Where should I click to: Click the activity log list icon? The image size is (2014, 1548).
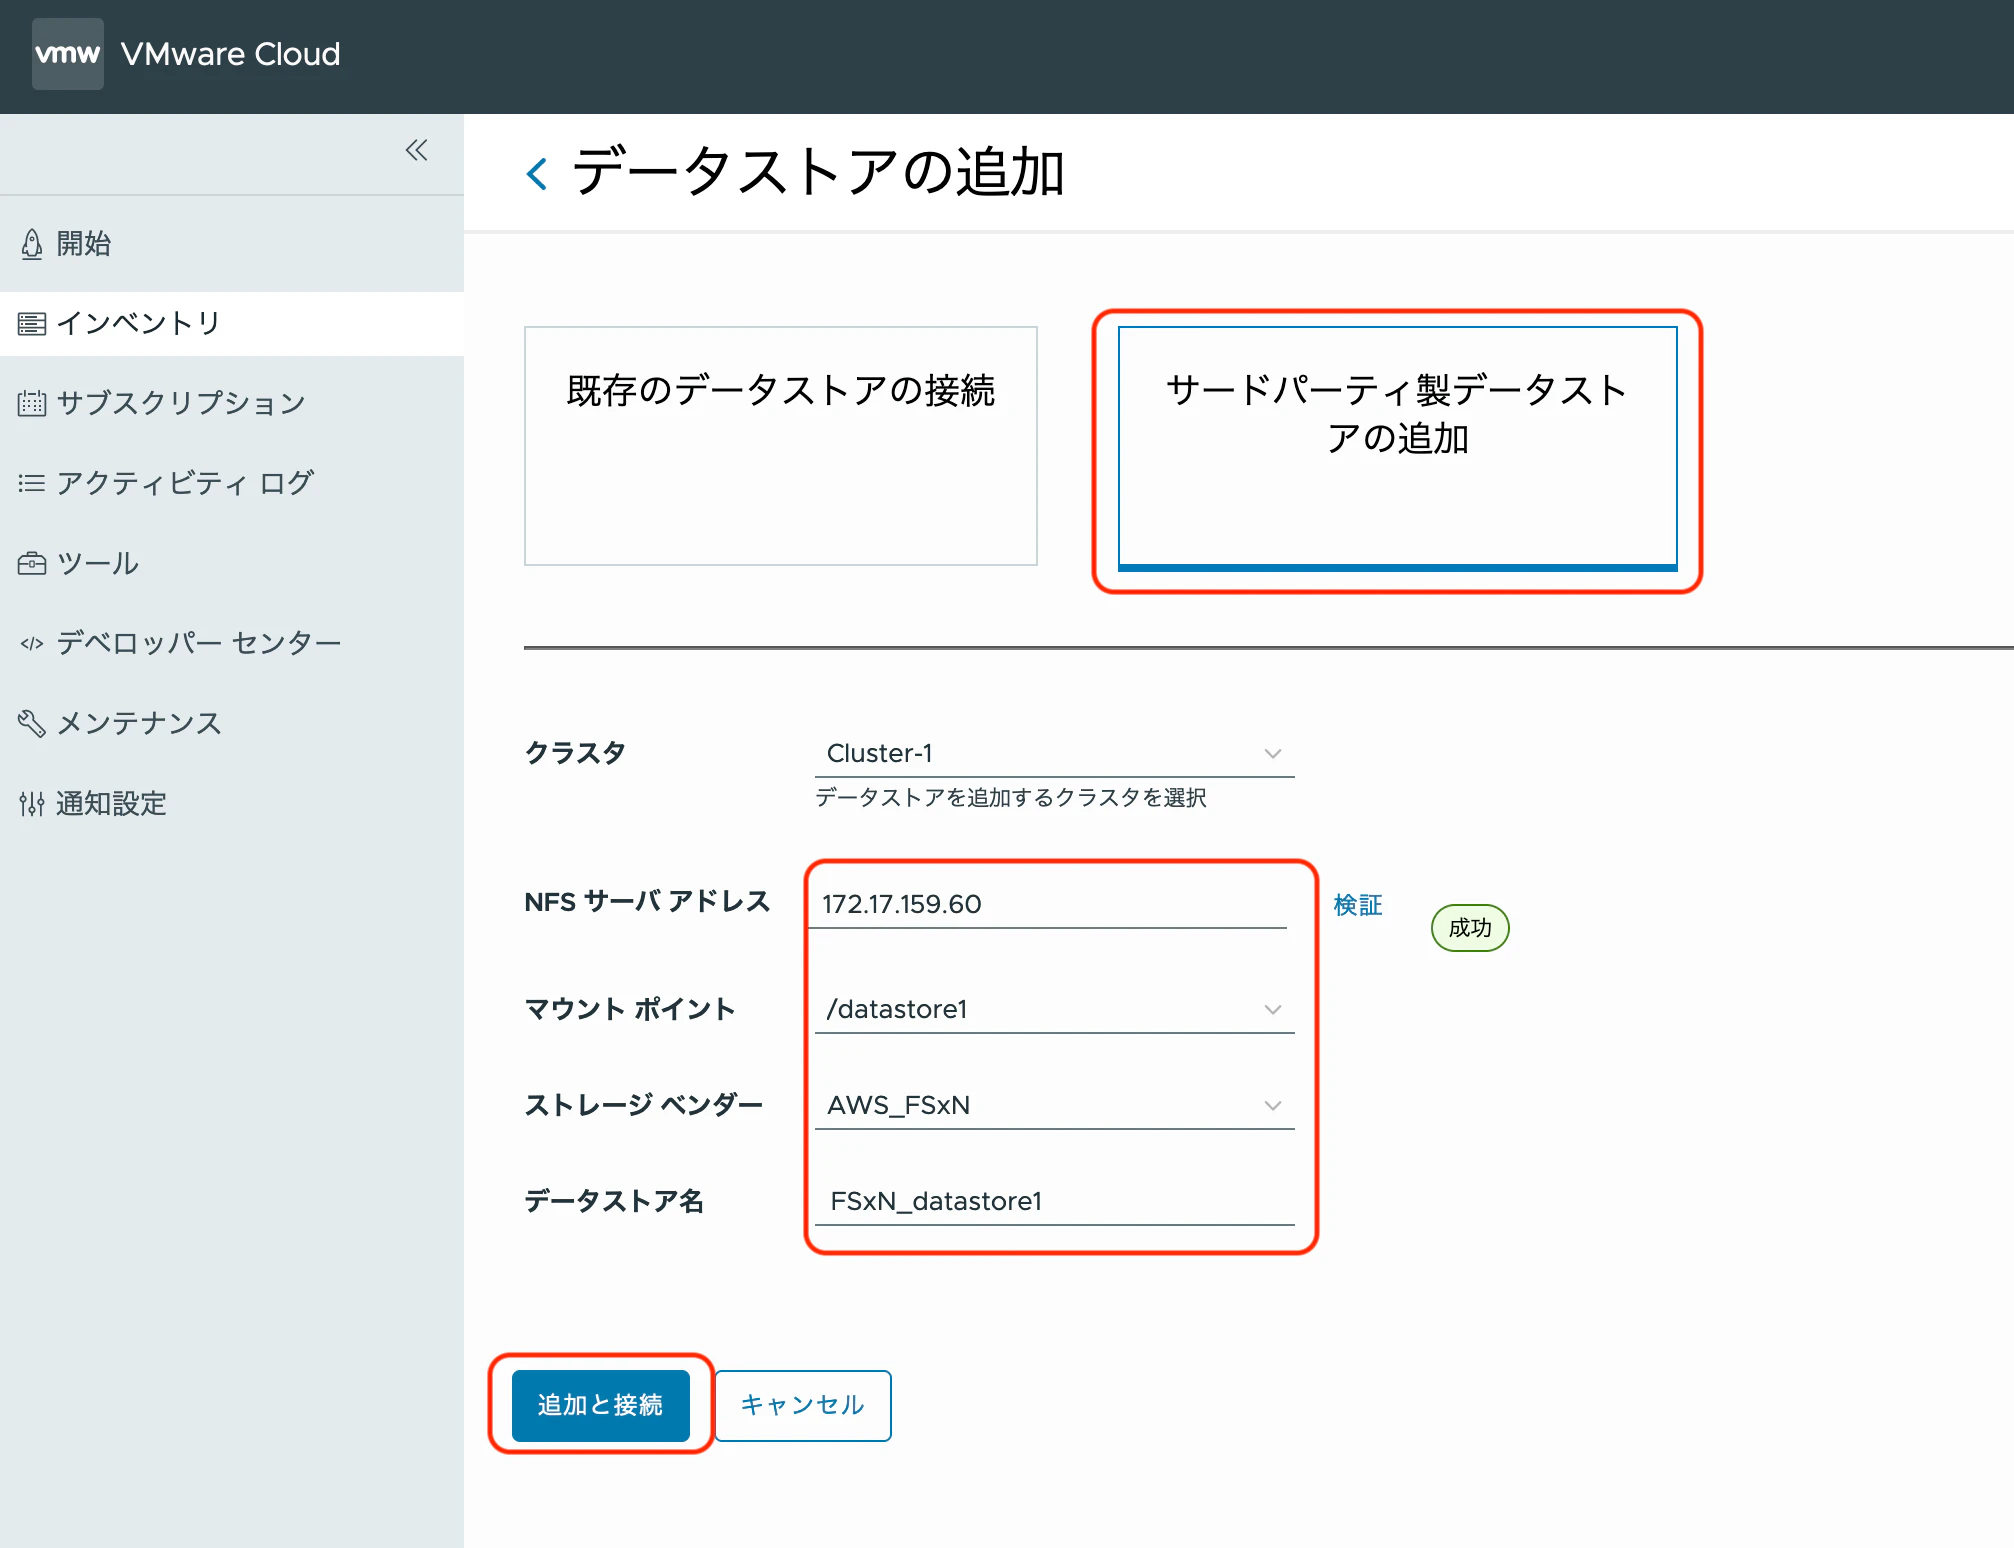(32, 484)
